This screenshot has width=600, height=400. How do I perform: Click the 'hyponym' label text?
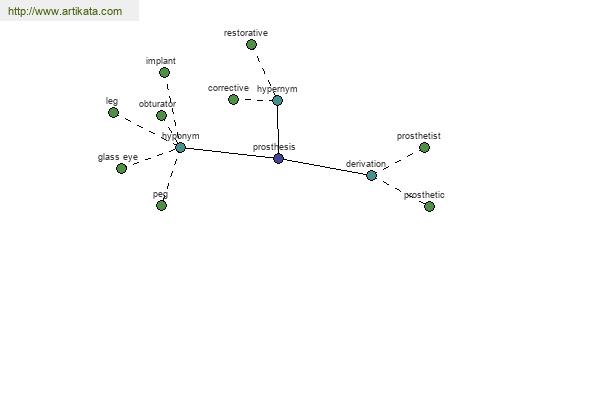click(x=181, y=136)
